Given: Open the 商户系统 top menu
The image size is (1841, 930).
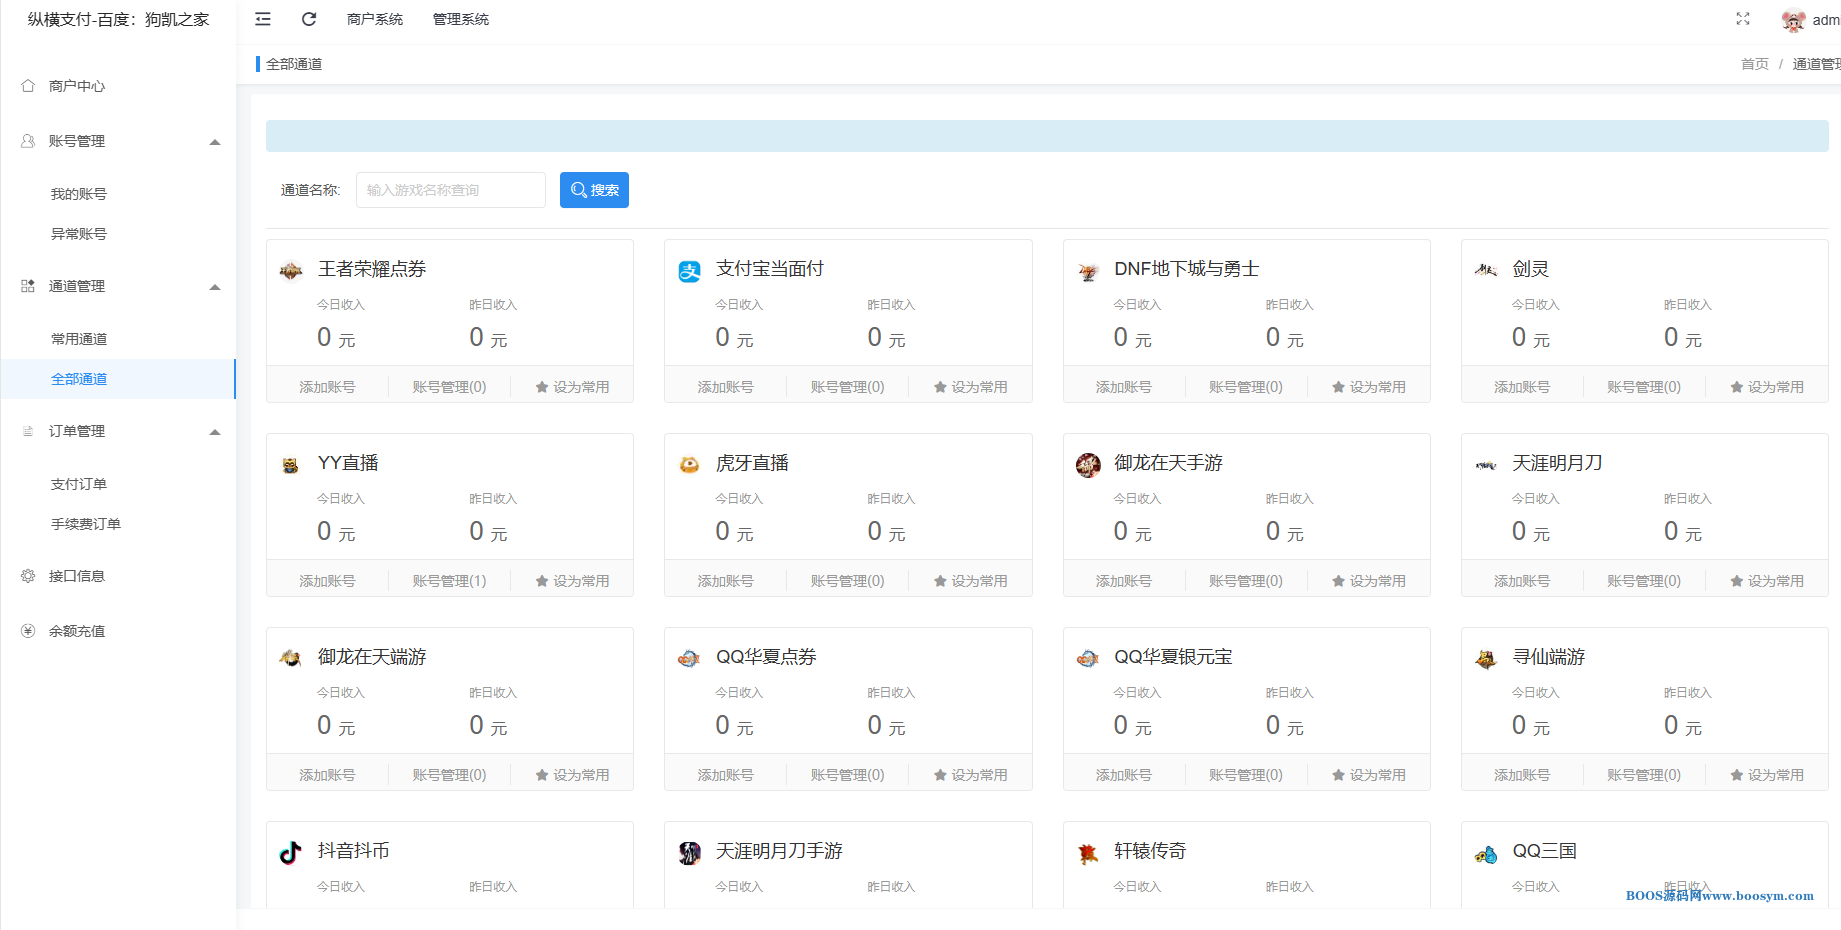Looking at the screenshot, I should (375, 19).
